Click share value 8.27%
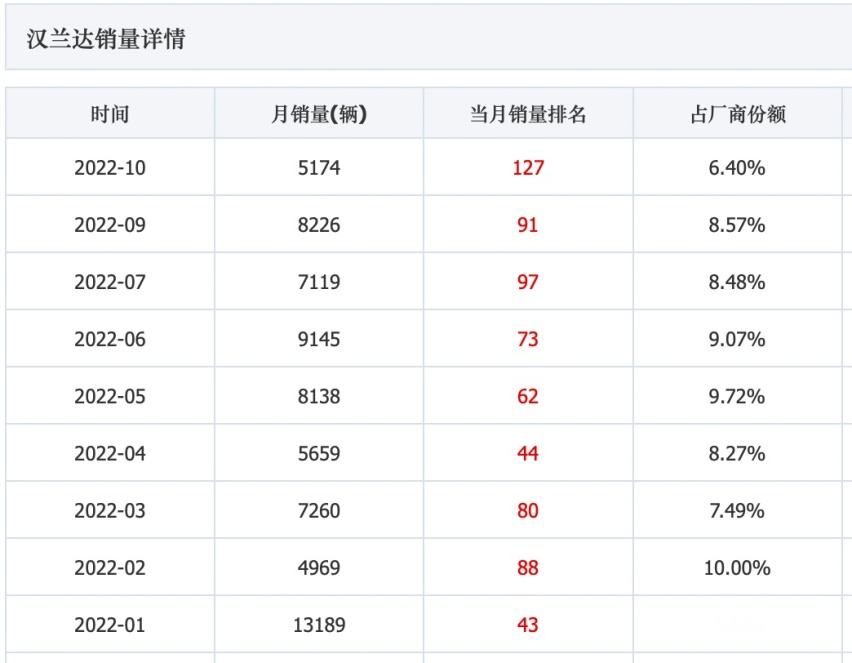Viewport: 852px width, 663px height. (x=737, y=453)
